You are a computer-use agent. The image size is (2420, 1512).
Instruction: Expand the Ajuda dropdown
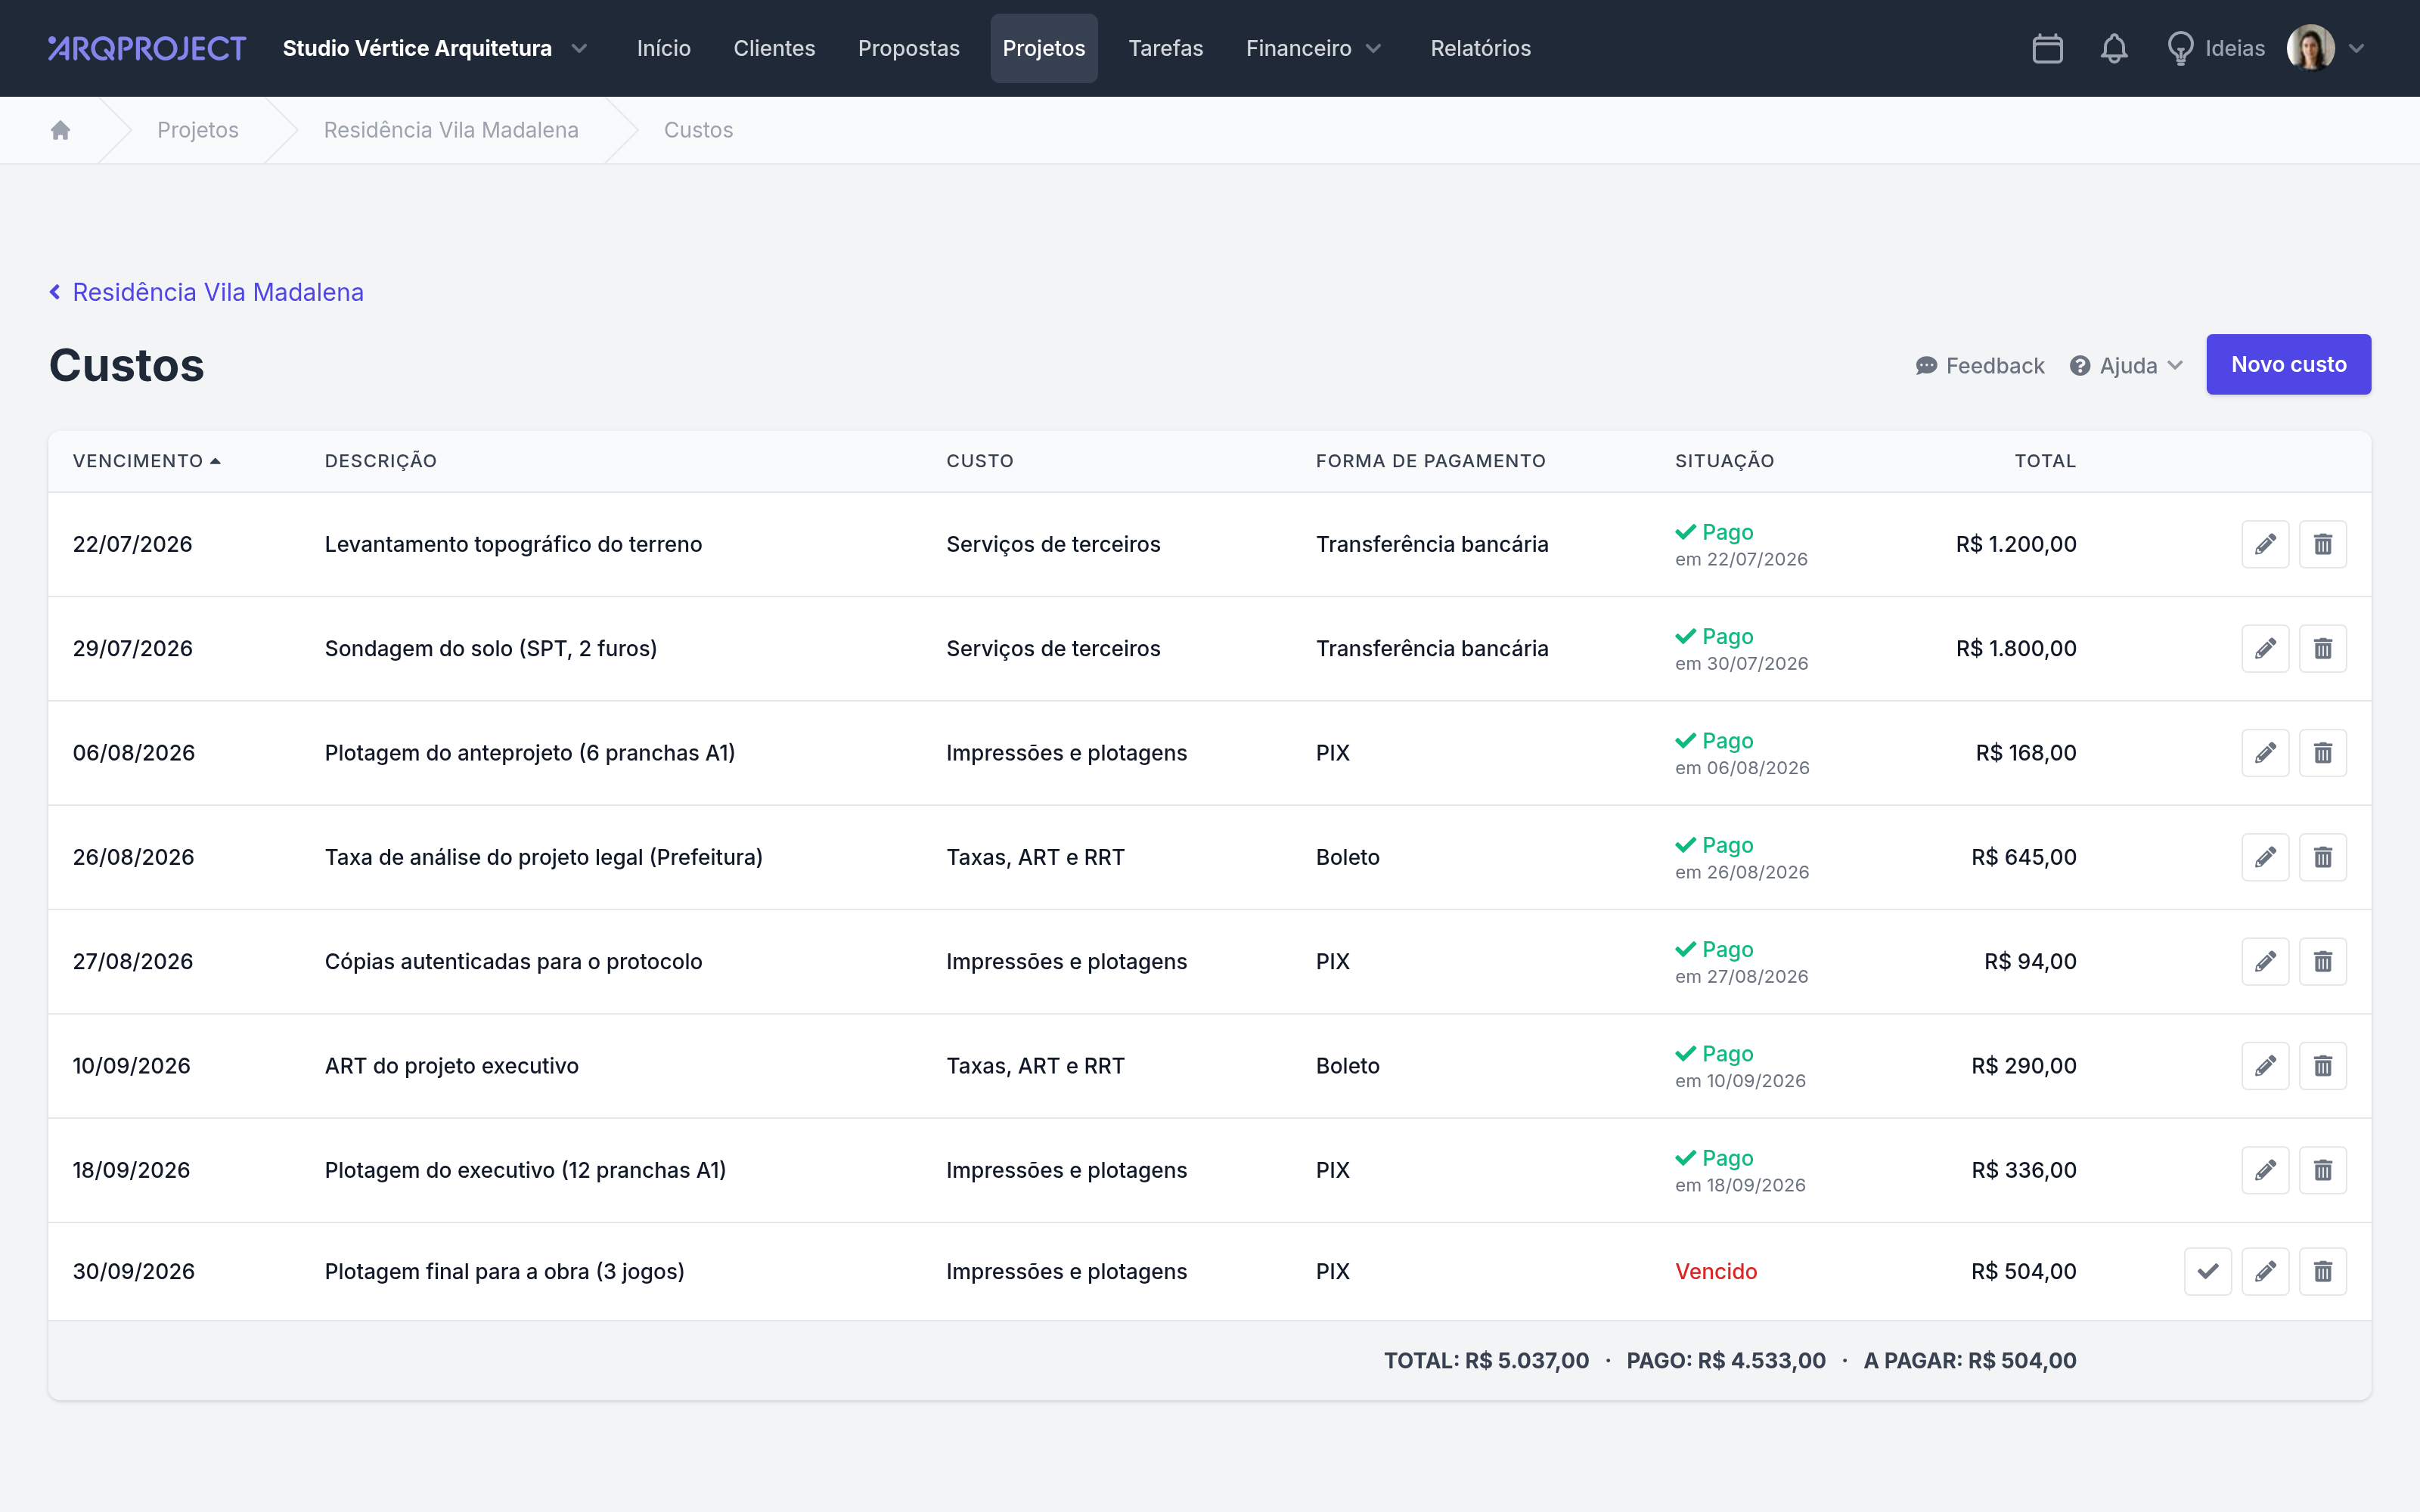[2126, 365]
